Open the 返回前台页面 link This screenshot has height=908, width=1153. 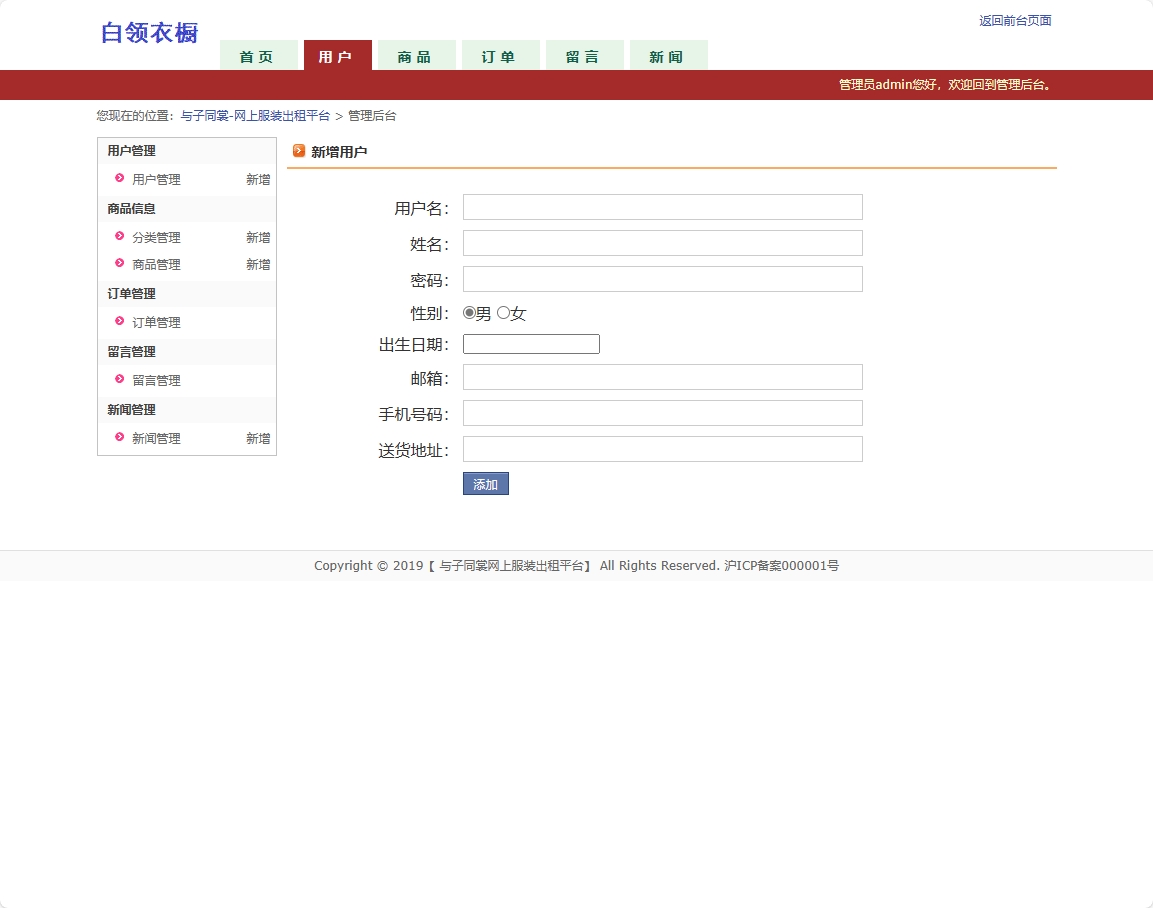(1014, 20)
